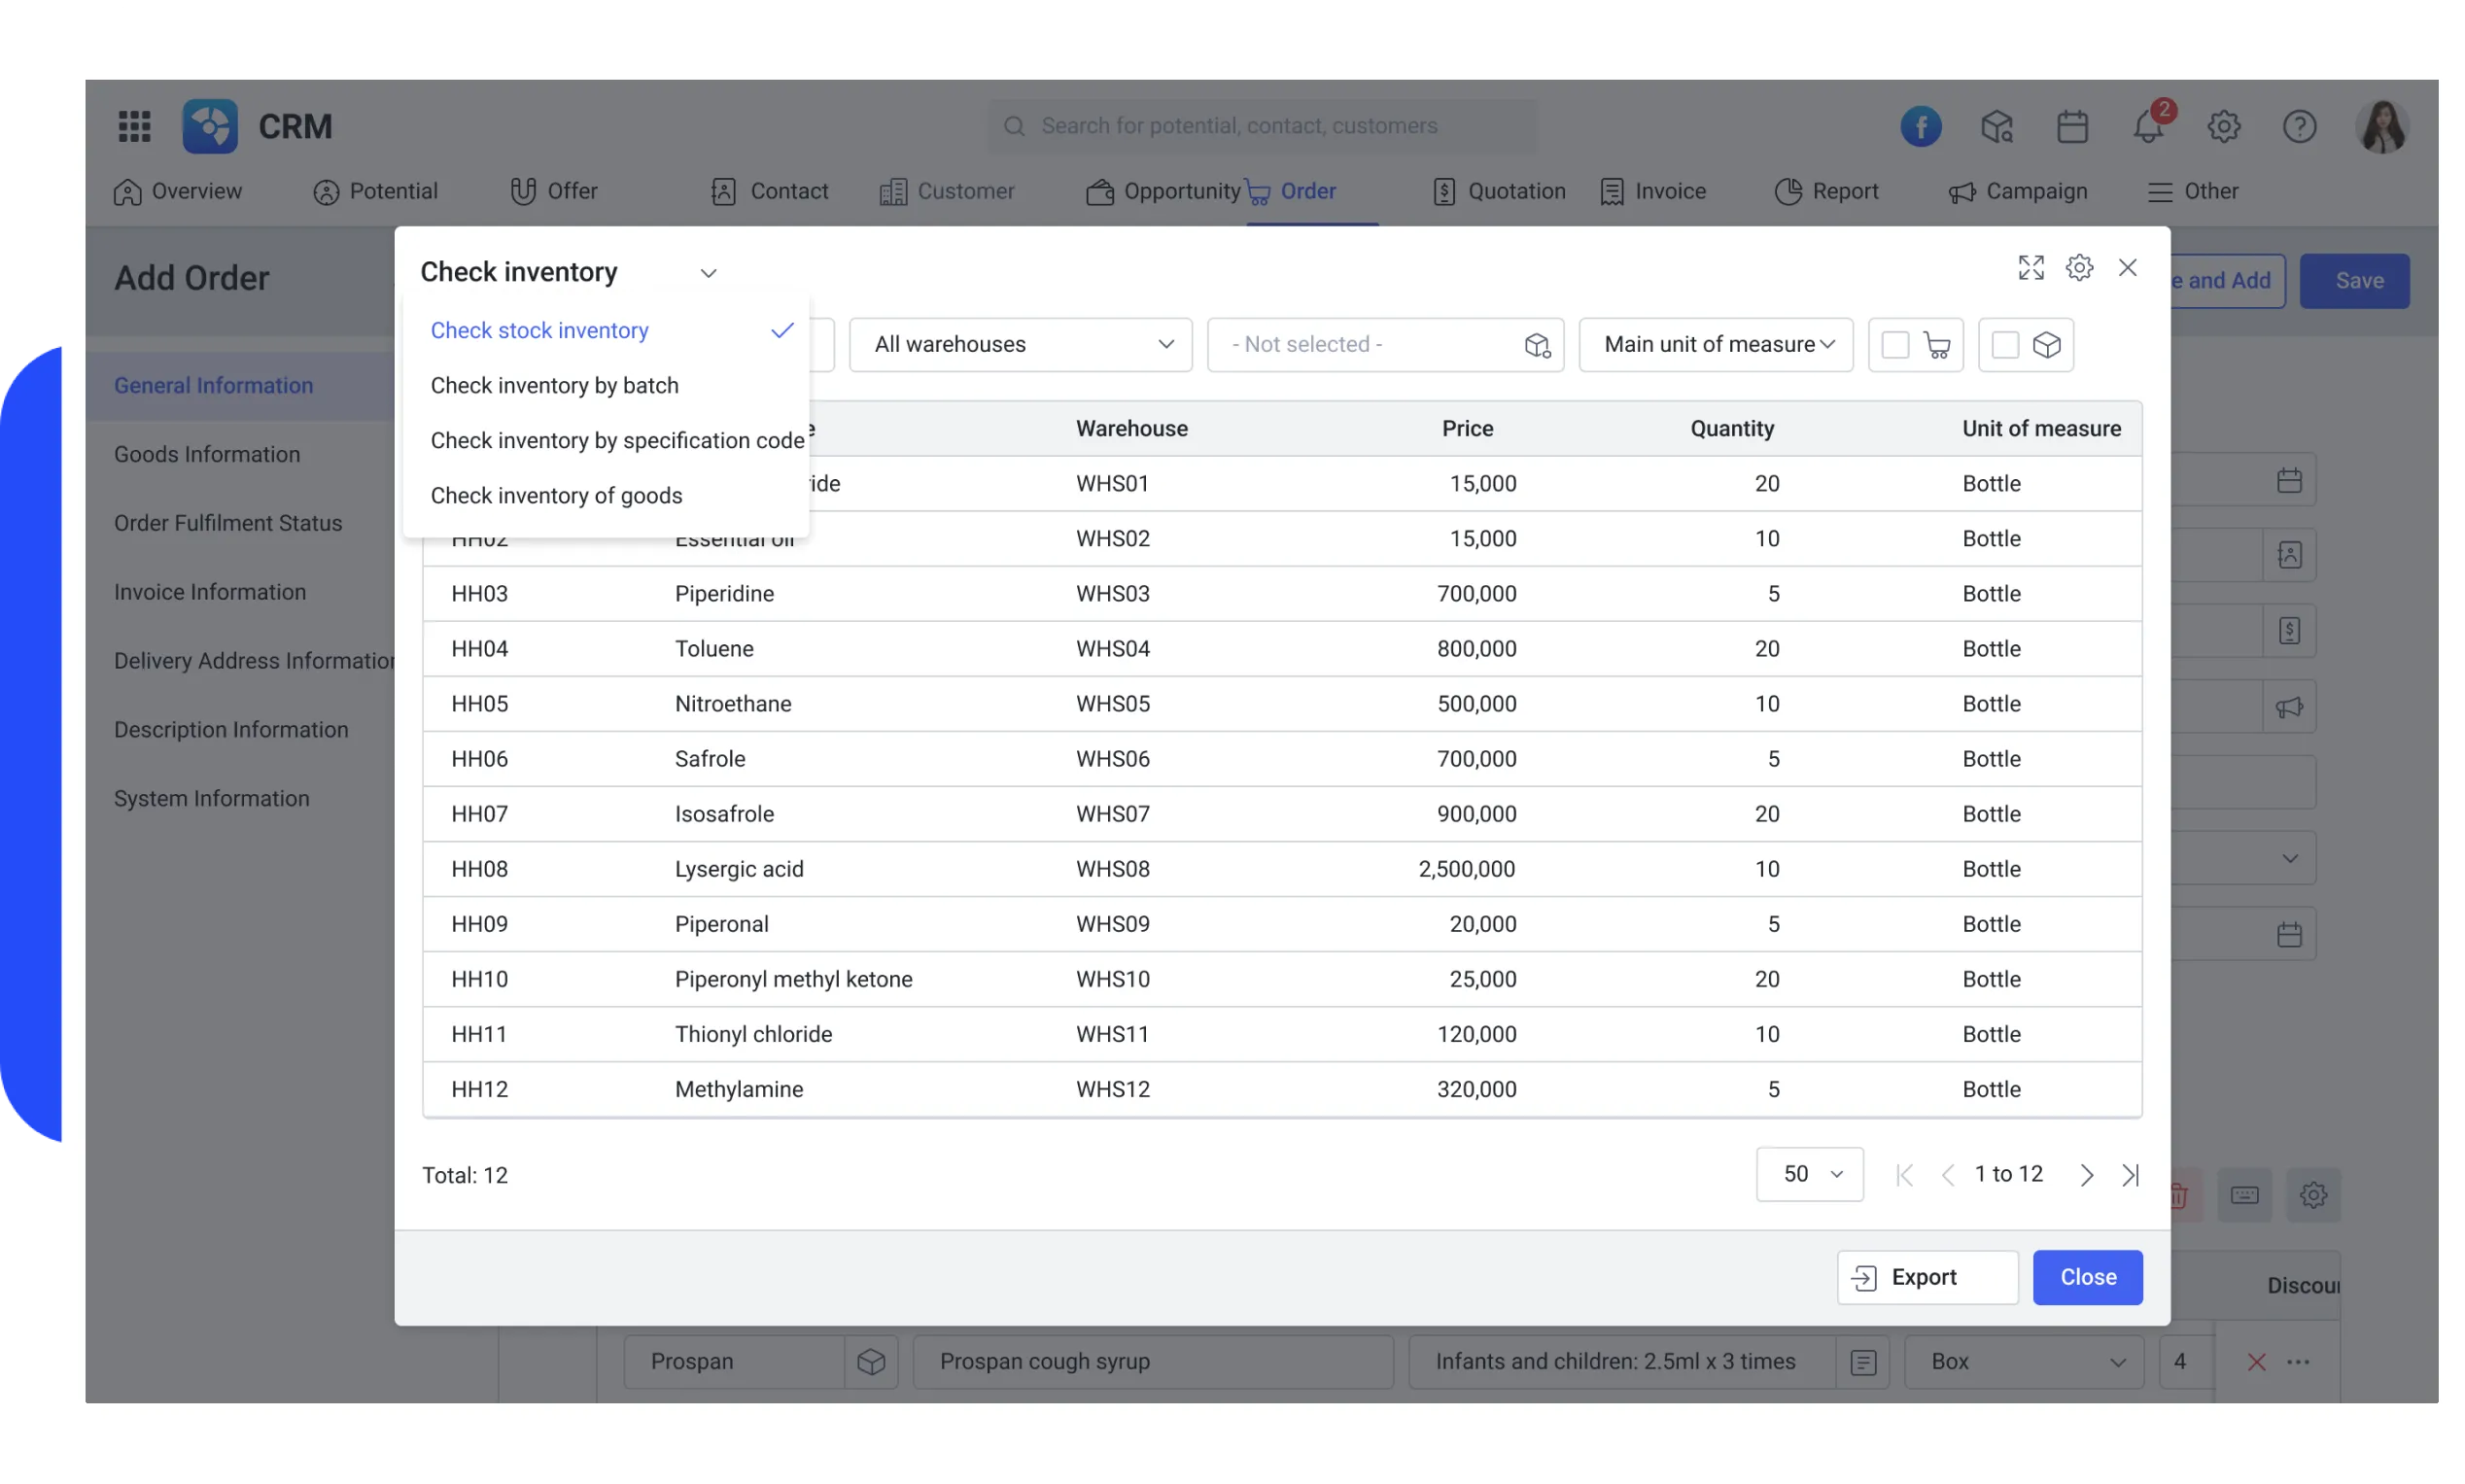Open the page size 50 selector

[1809, 1174]
